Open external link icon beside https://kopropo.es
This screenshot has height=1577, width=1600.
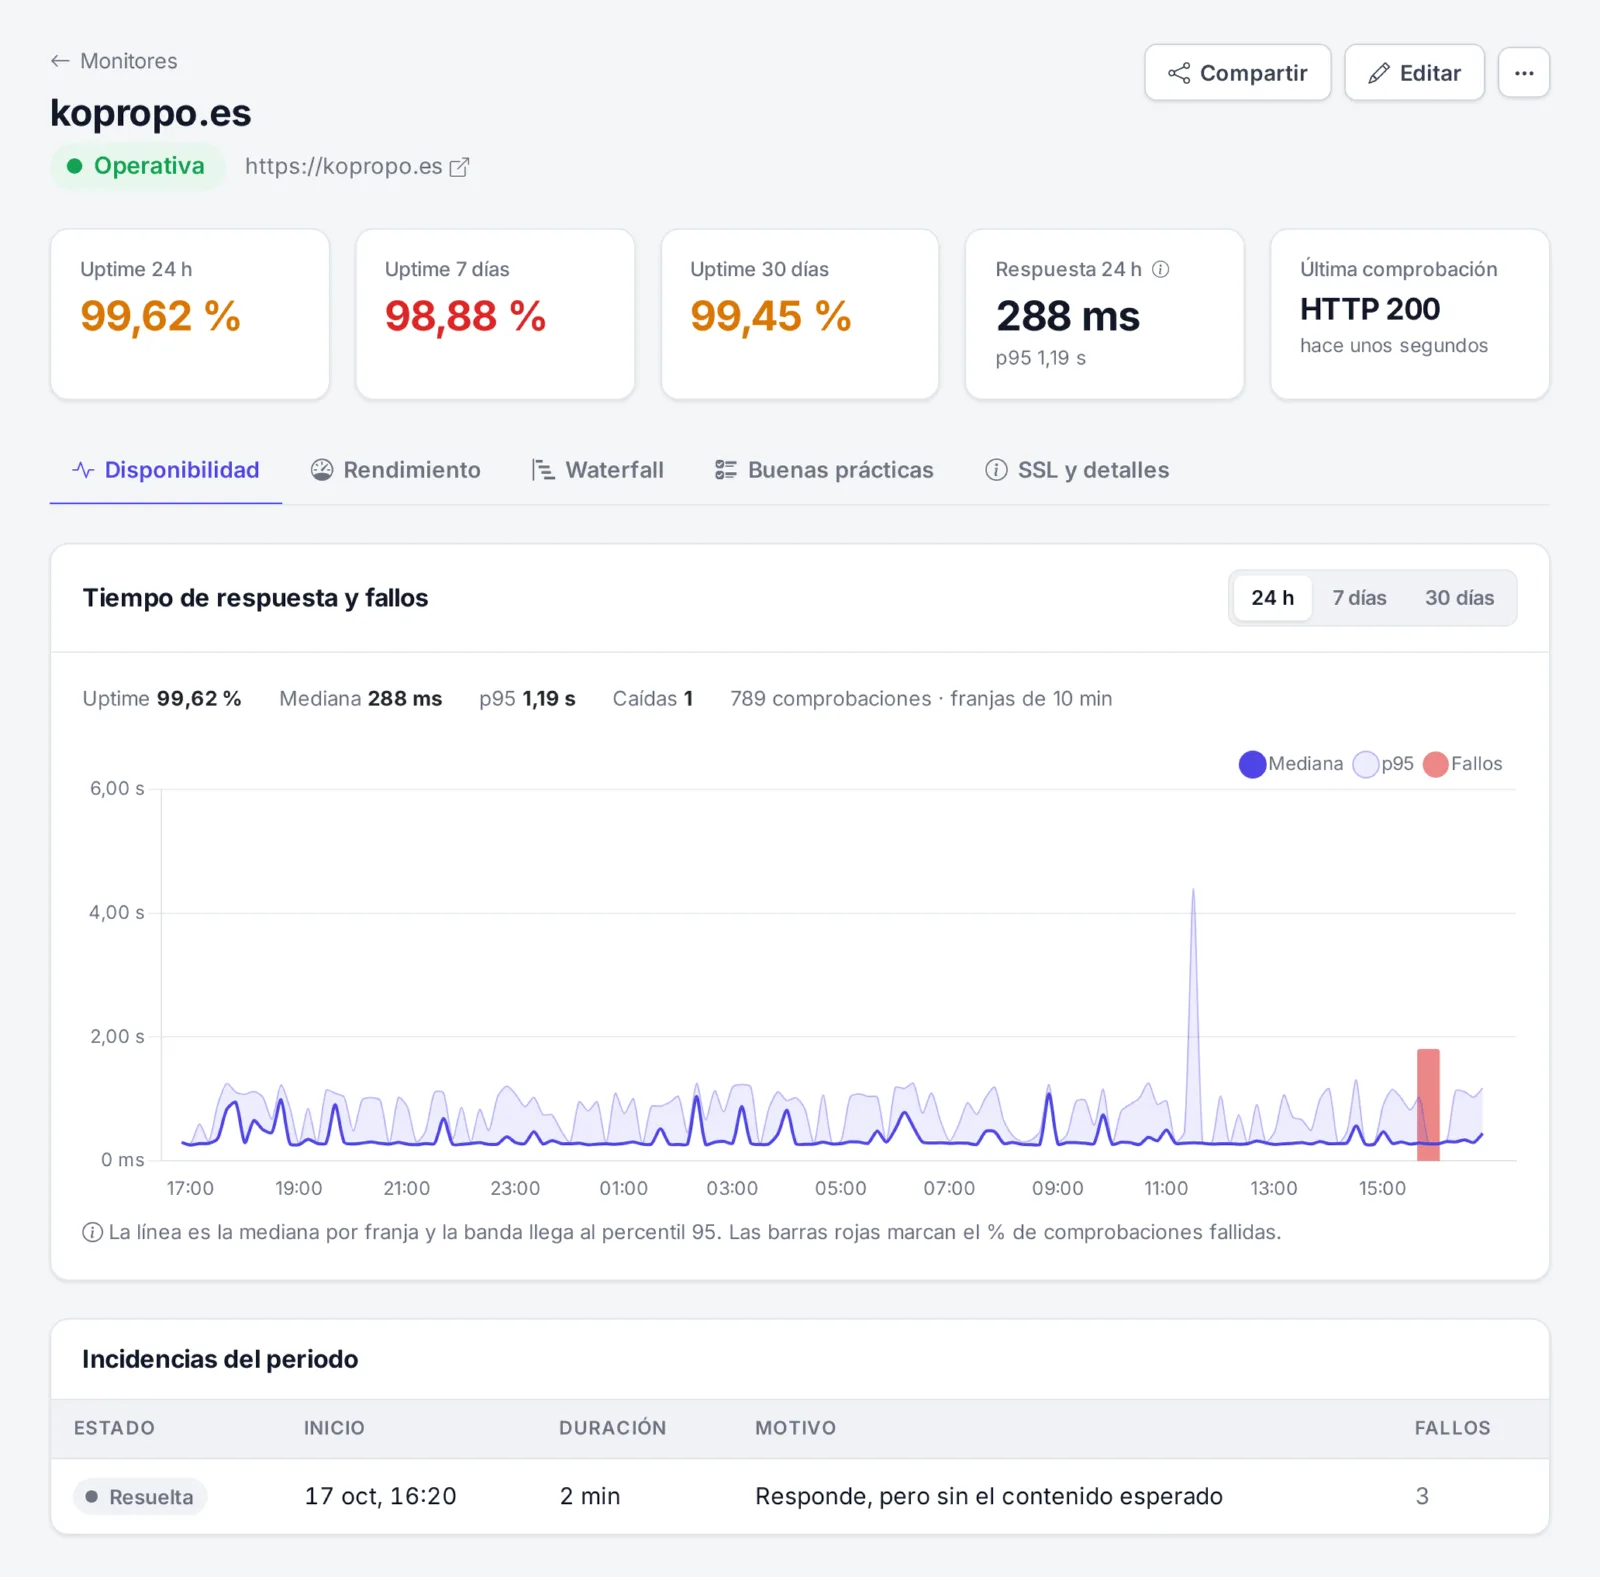[x=459, y=167]
